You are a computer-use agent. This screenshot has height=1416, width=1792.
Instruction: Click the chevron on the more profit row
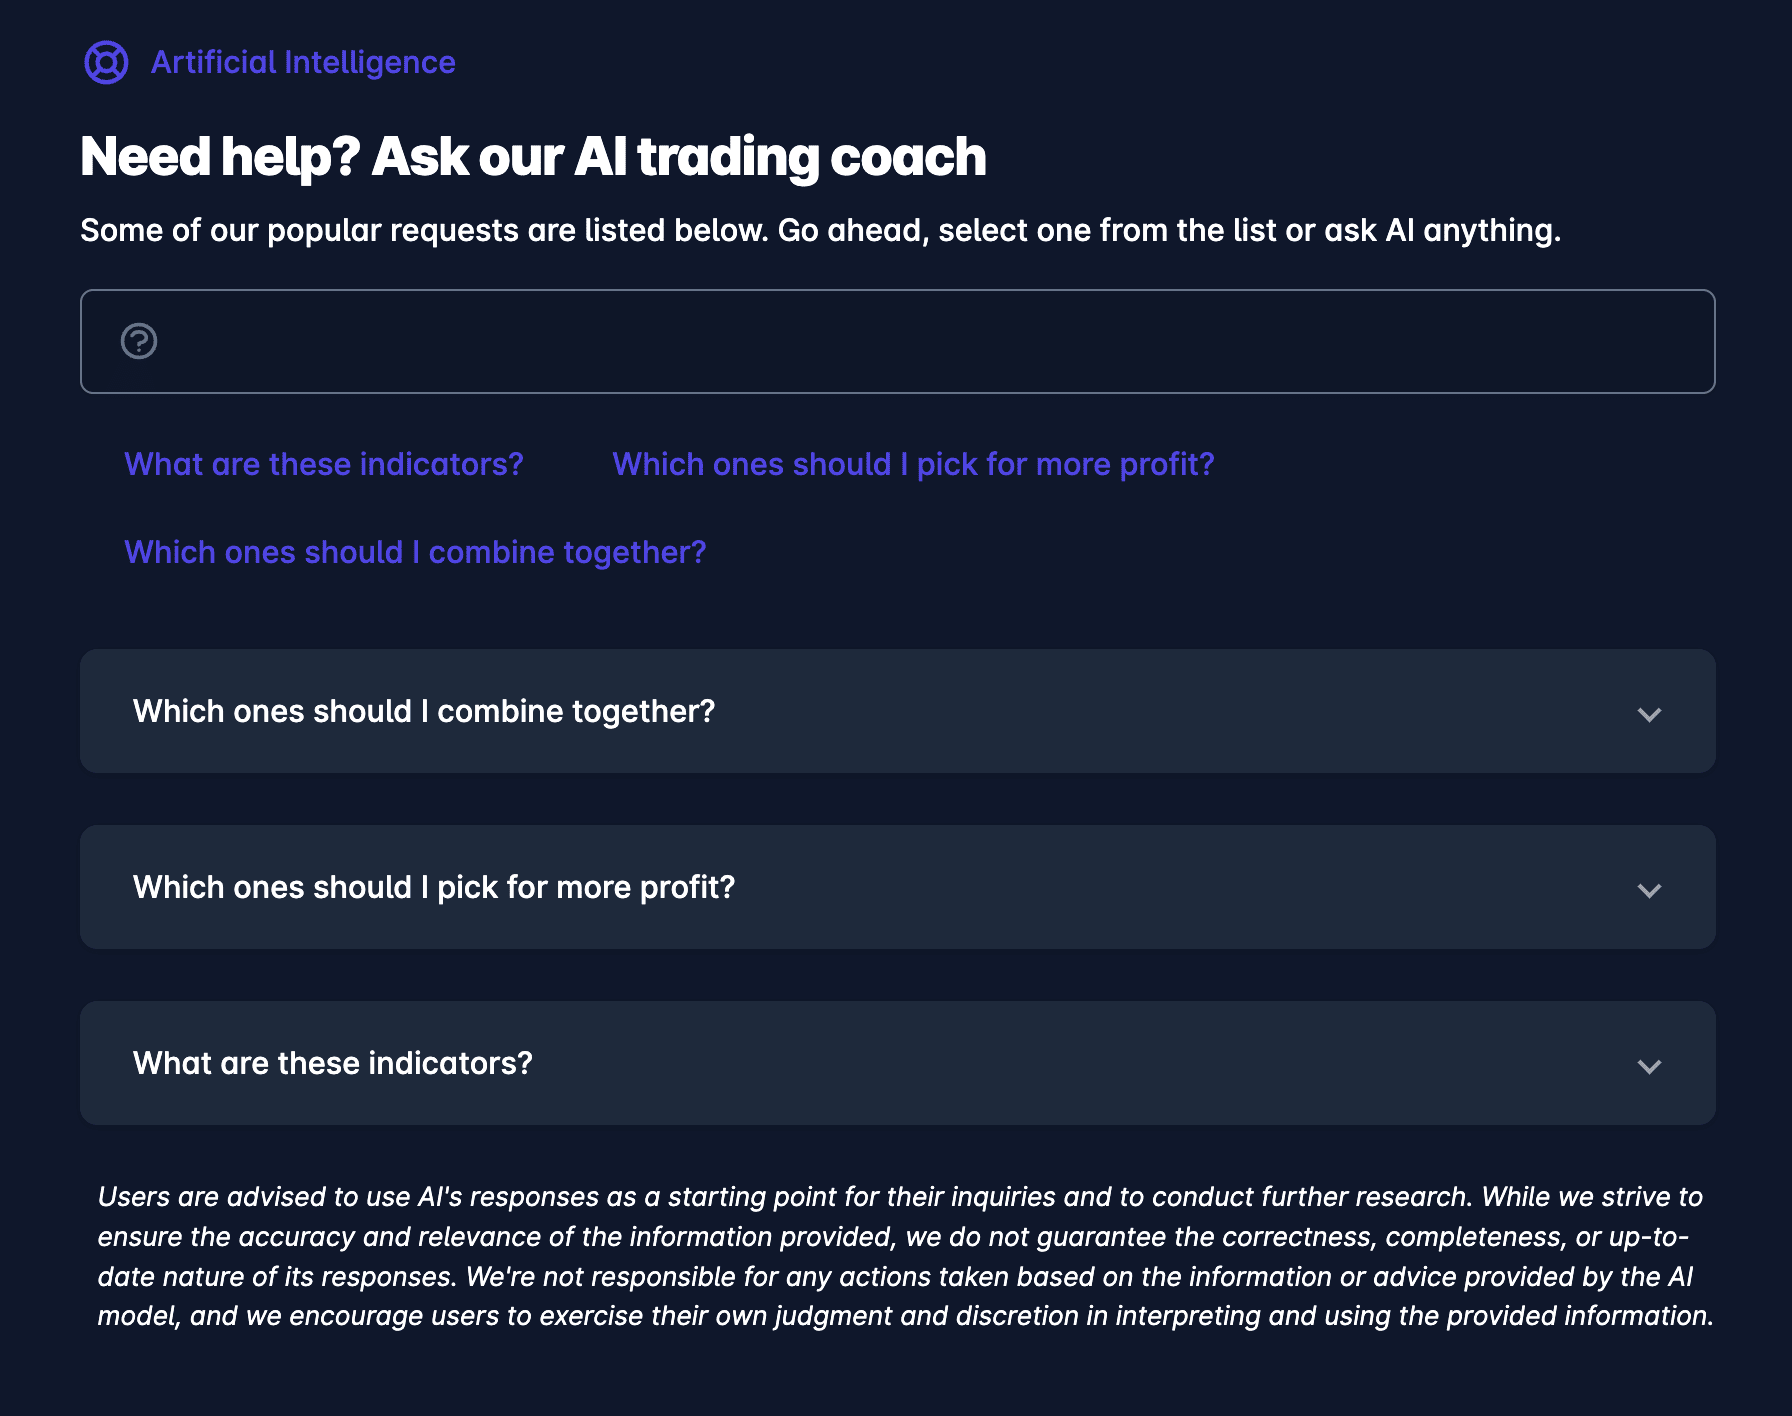pos(1649,890)
